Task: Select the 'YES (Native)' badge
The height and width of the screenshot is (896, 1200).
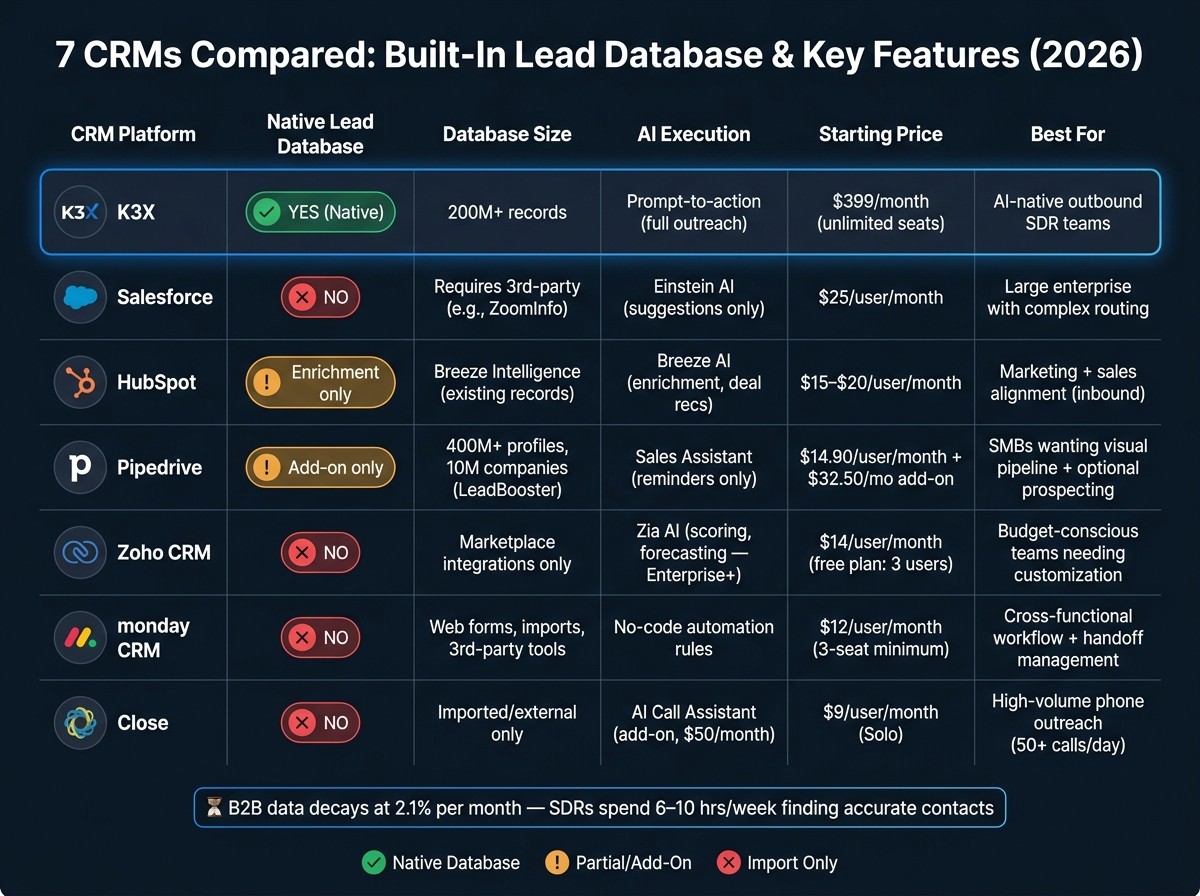Action: coord(320,212)
